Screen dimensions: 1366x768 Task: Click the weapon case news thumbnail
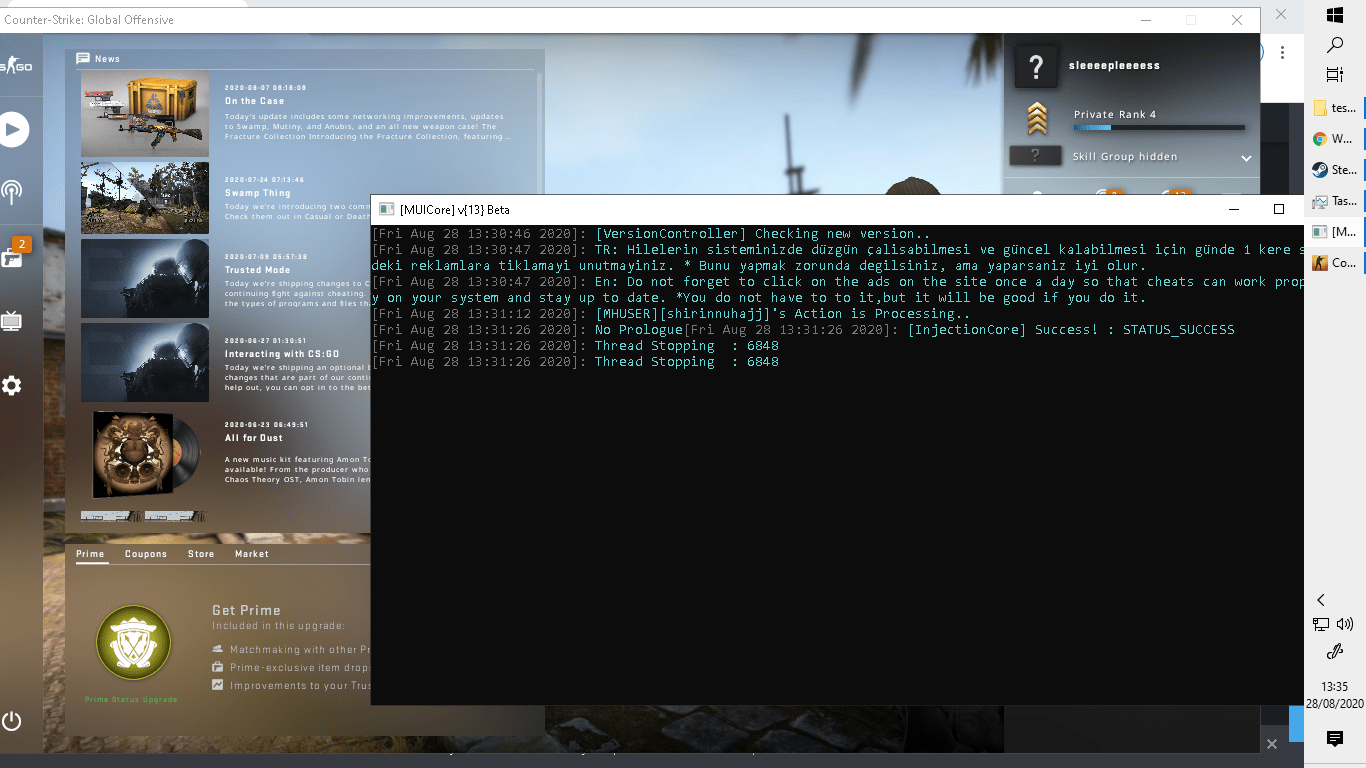145,114
